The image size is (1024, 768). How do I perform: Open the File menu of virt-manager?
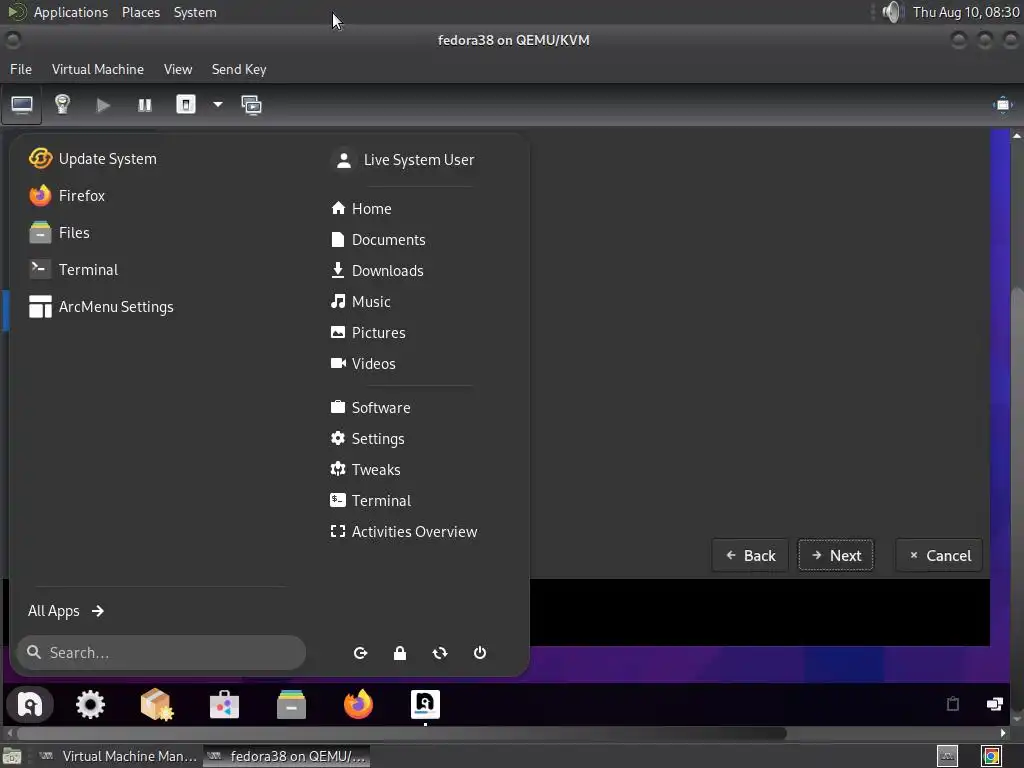(x=21, y=69)
